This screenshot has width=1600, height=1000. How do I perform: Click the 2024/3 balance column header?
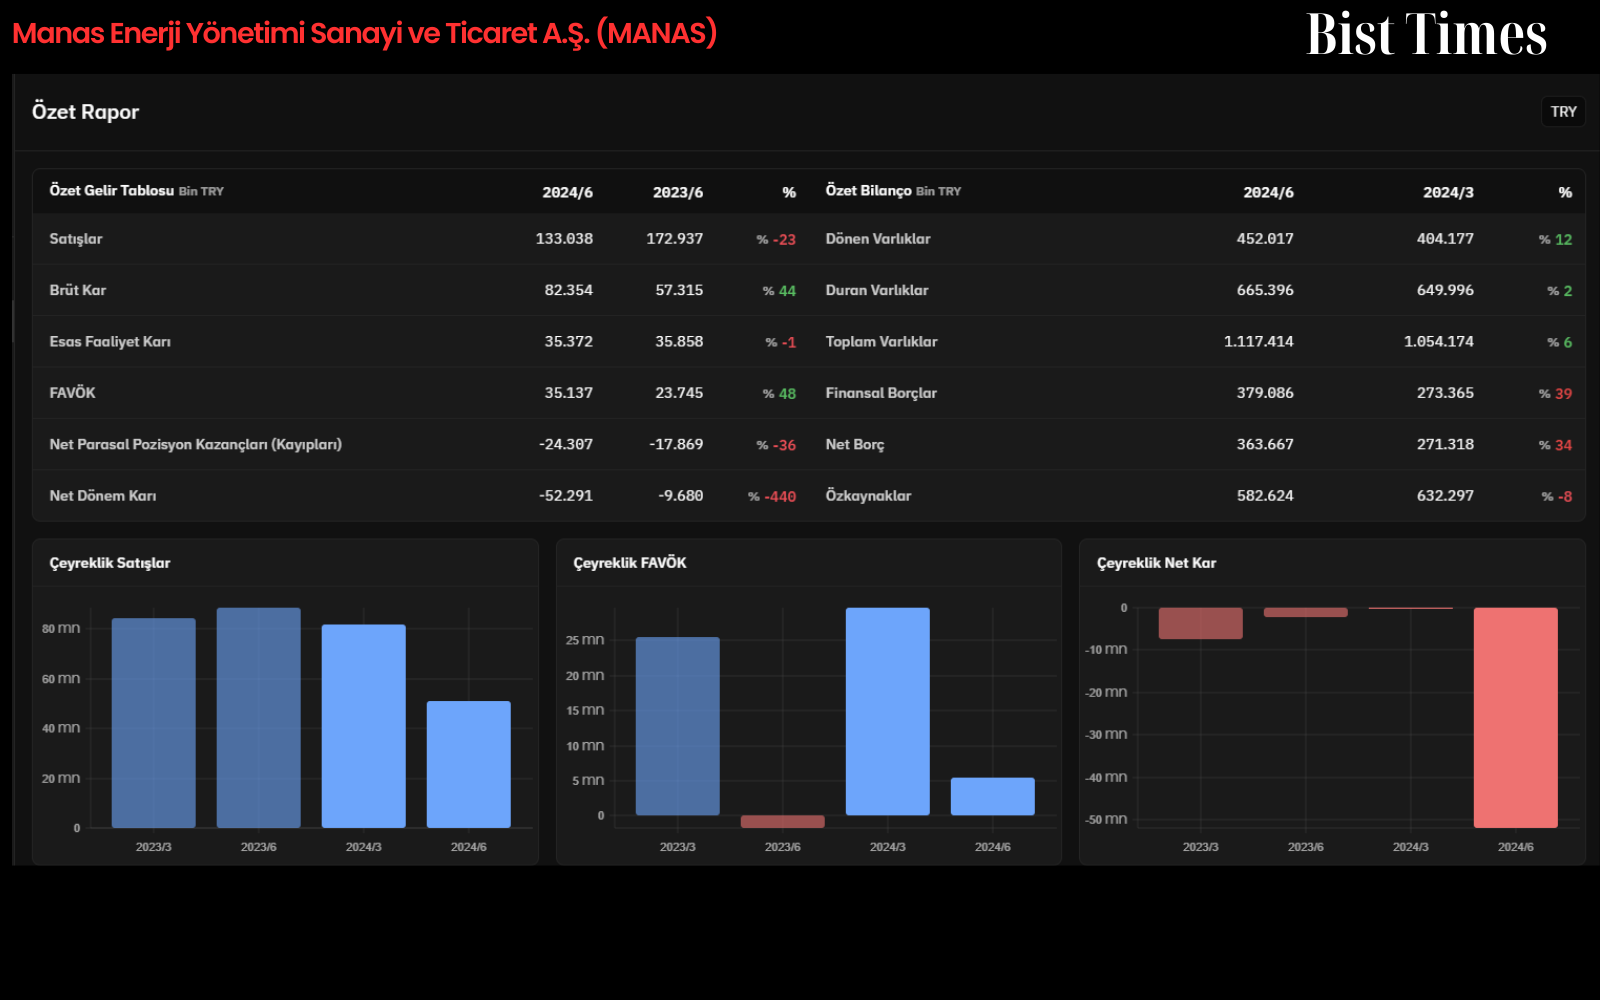tap(1448, 192)
